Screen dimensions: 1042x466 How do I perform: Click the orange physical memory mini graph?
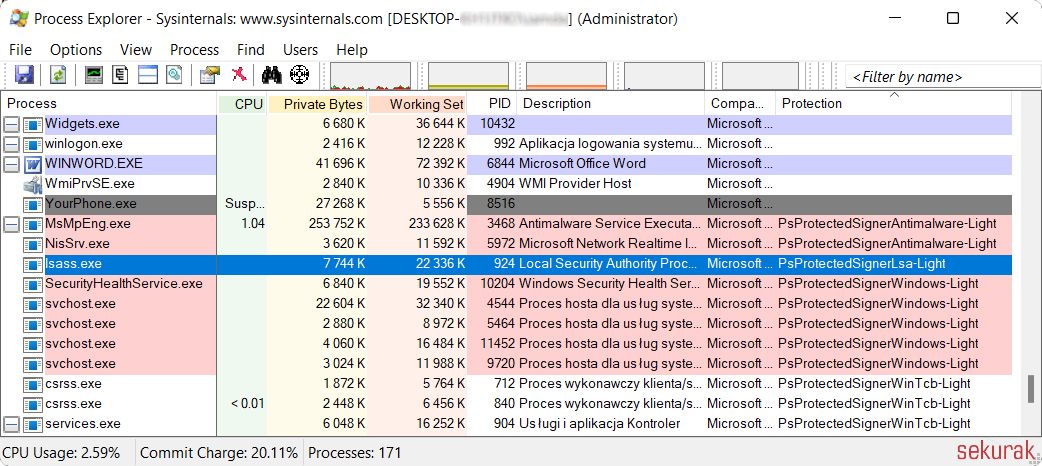coord(566,76)
